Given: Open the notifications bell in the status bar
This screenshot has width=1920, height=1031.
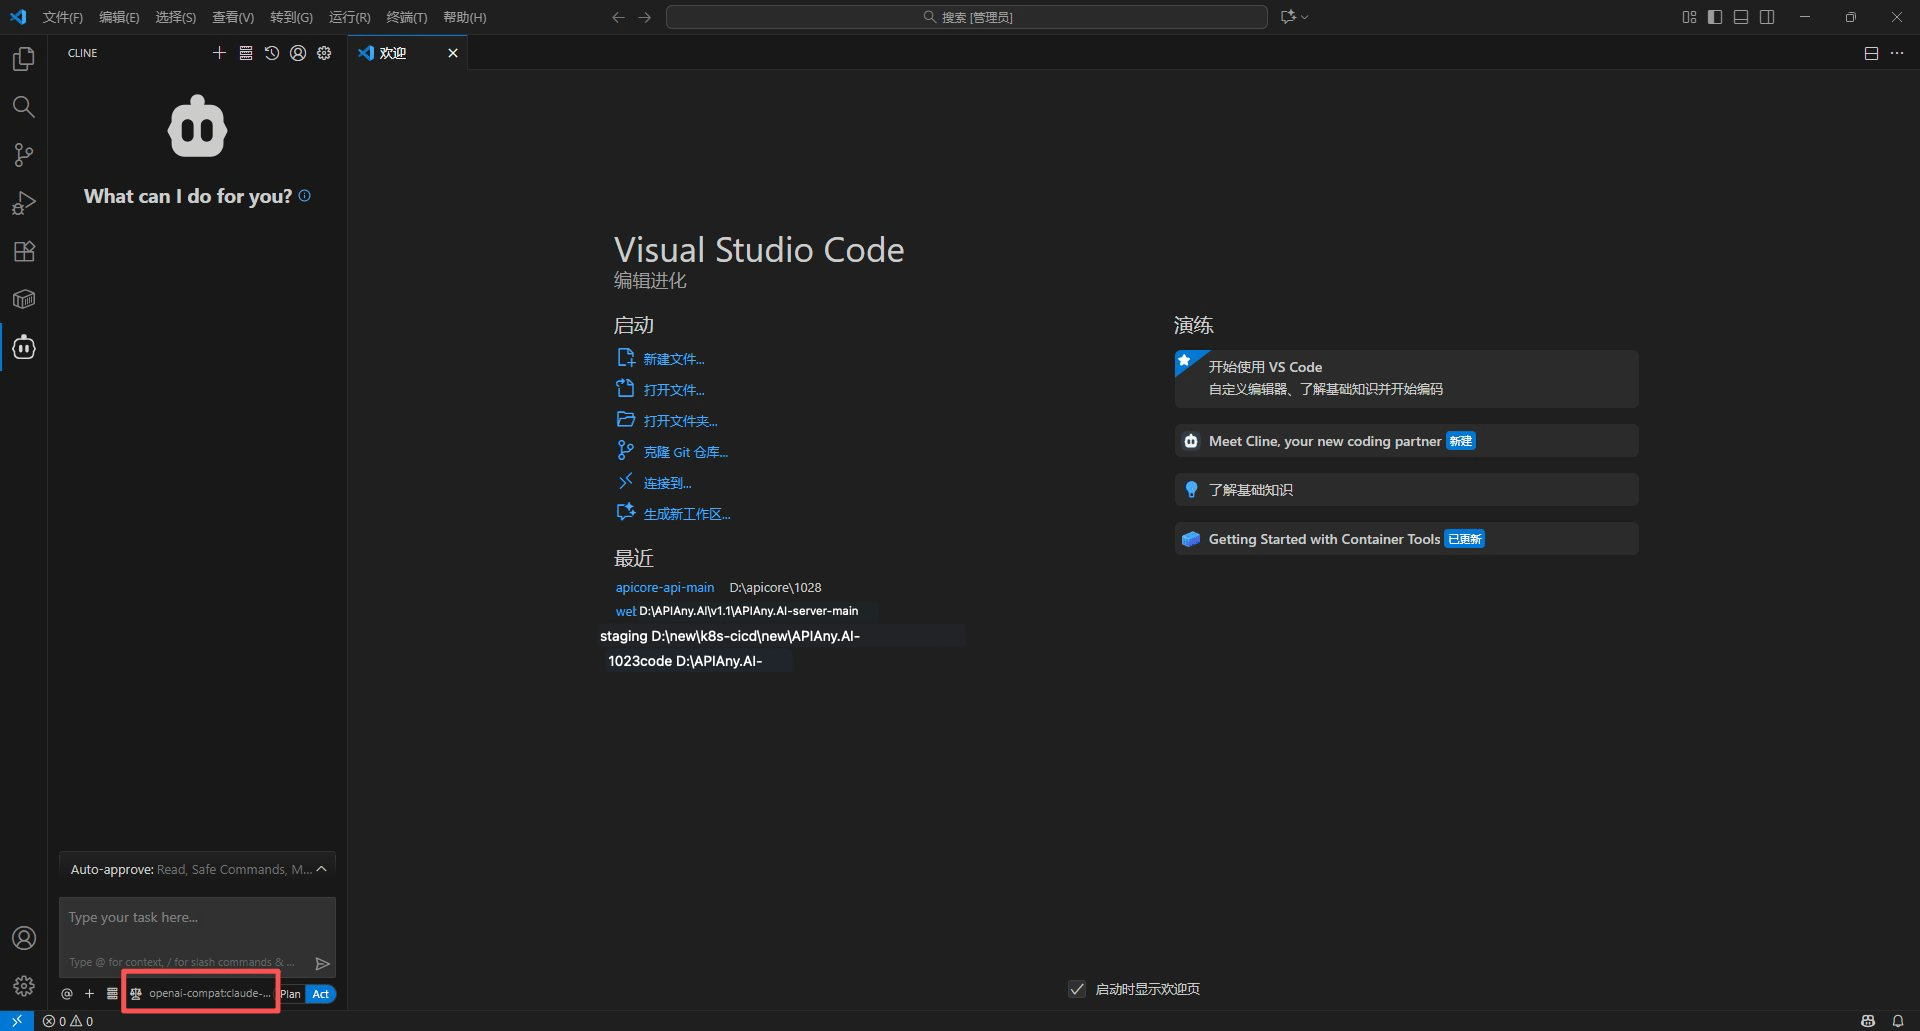Looking at the screenshot, I should (x=1898, y=1021).
